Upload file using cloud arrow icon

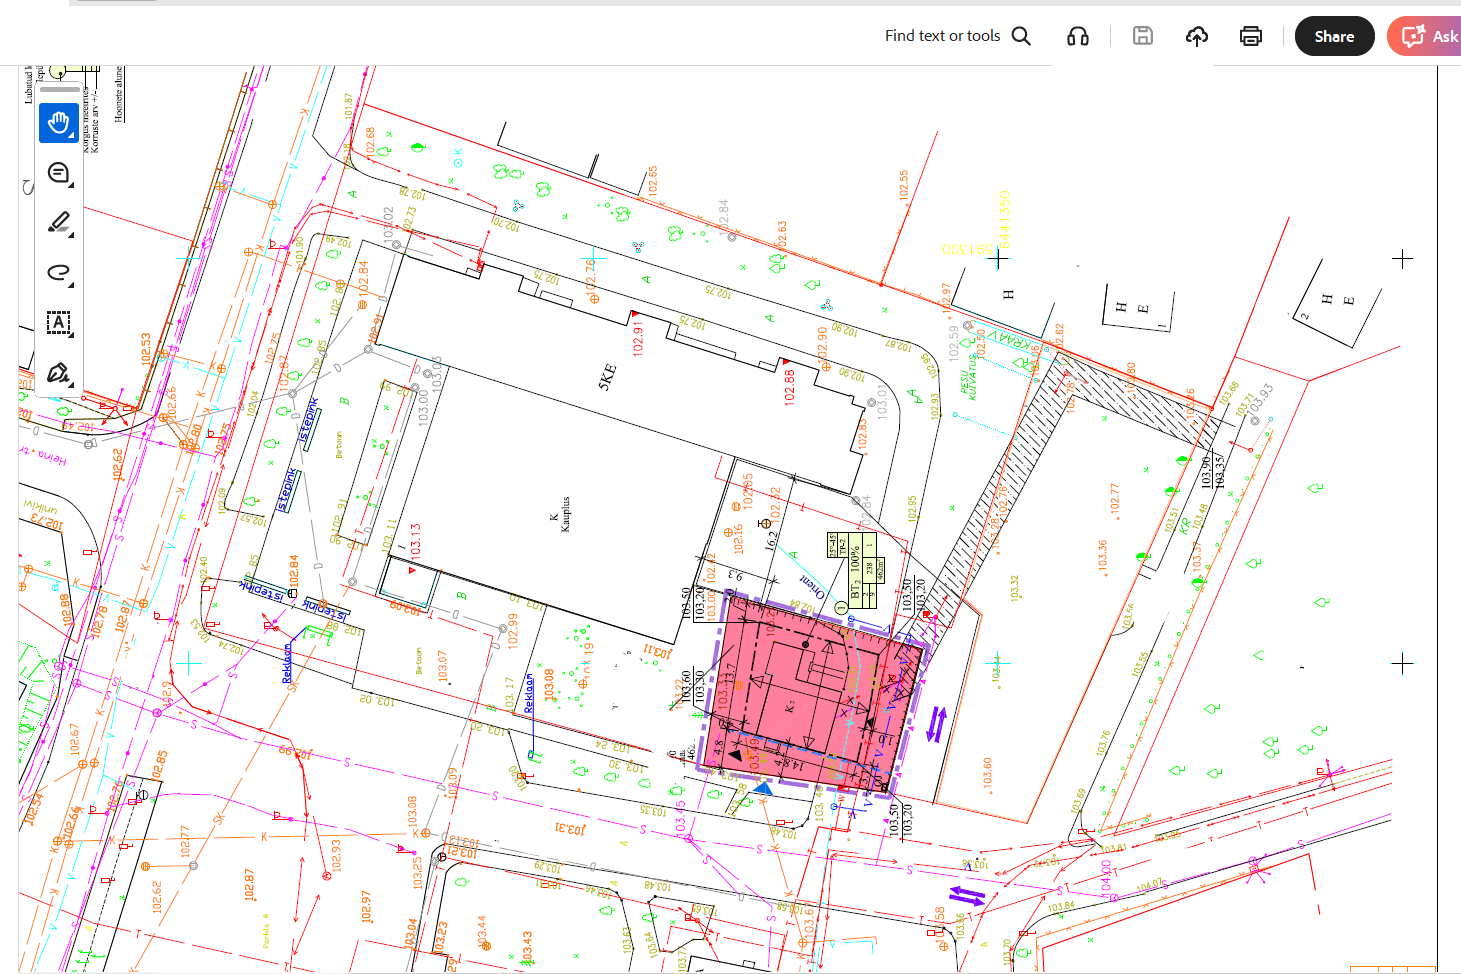(x=1196, y=36)
